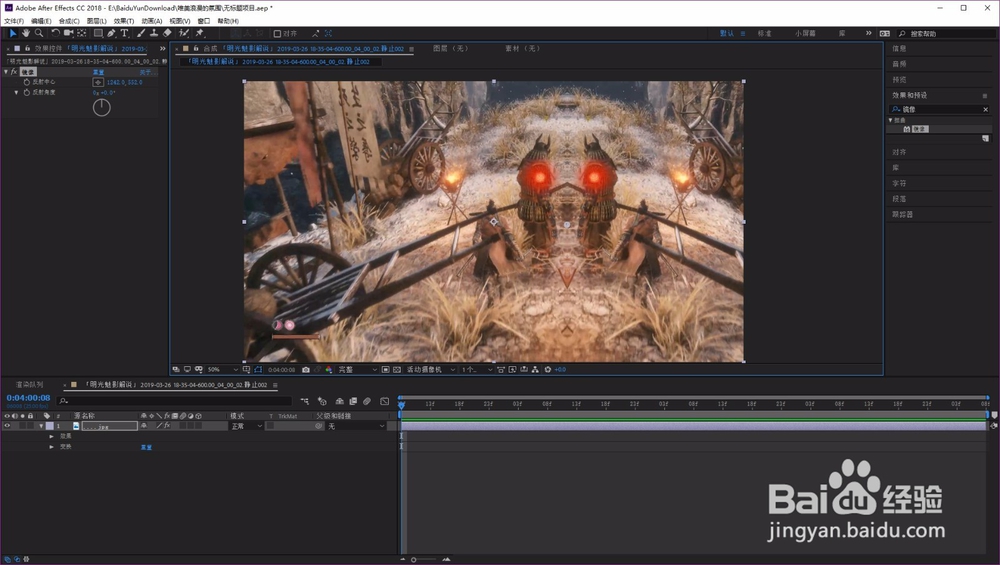
Task: Select the Clone Stamp tool
Action: (x=154, y=33)
